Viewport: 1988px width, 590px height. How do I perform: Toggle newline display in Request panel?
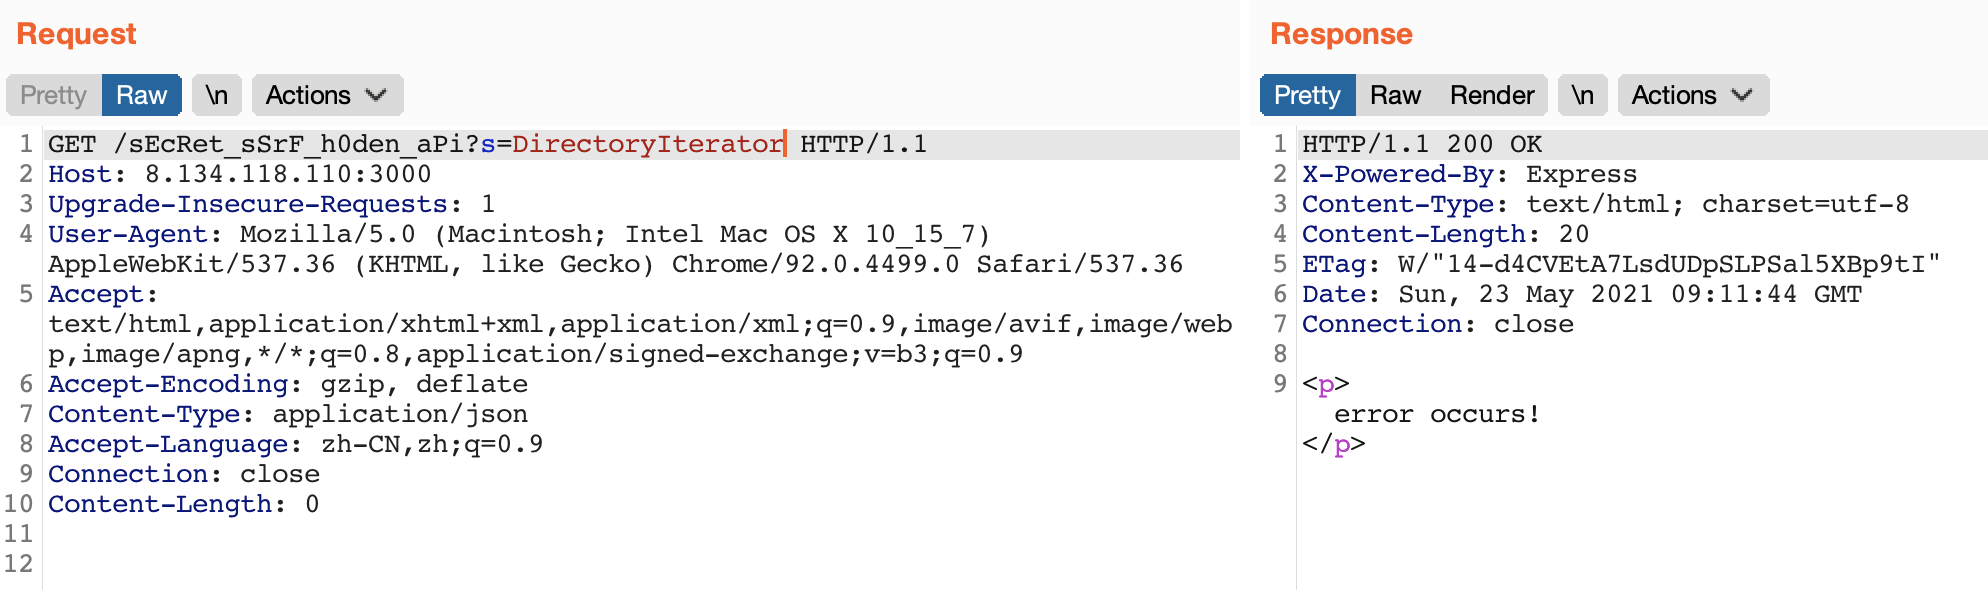[216, 95]
